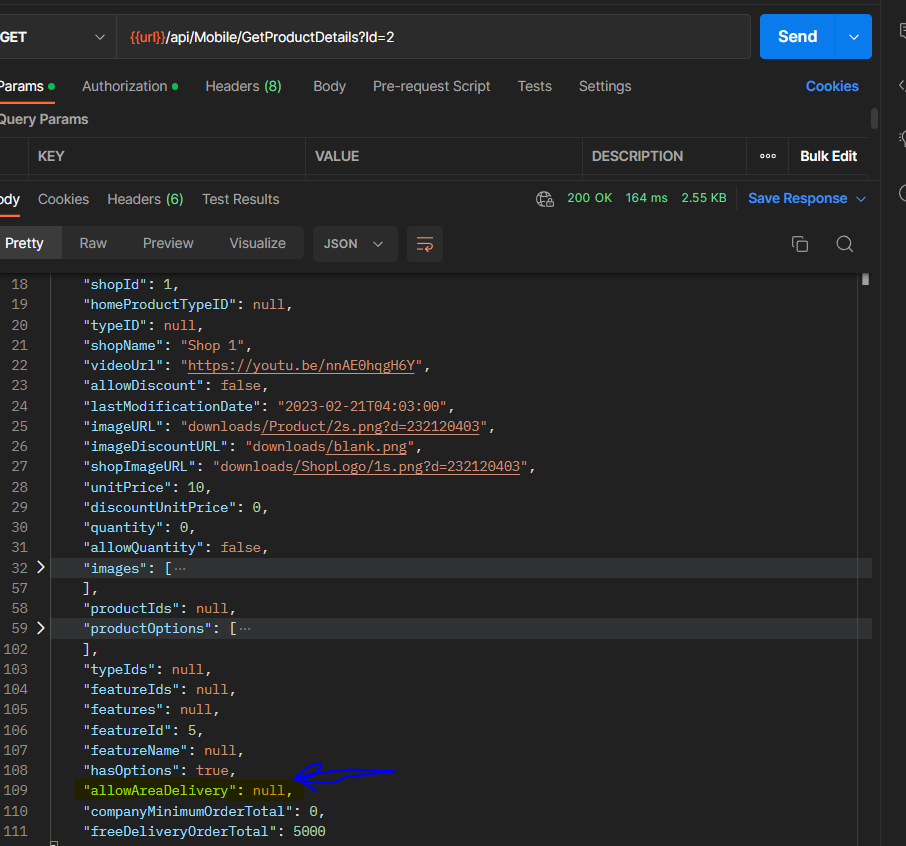Expand the collapsed "images" array

pyautogui.click(x=41, y=567)
